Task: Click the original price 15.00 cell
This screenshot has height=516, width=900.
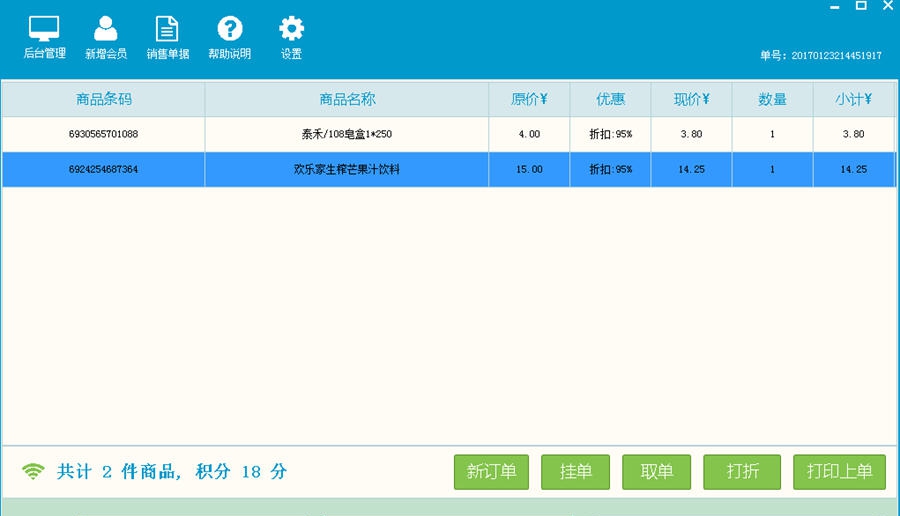Action: [529, 169]
